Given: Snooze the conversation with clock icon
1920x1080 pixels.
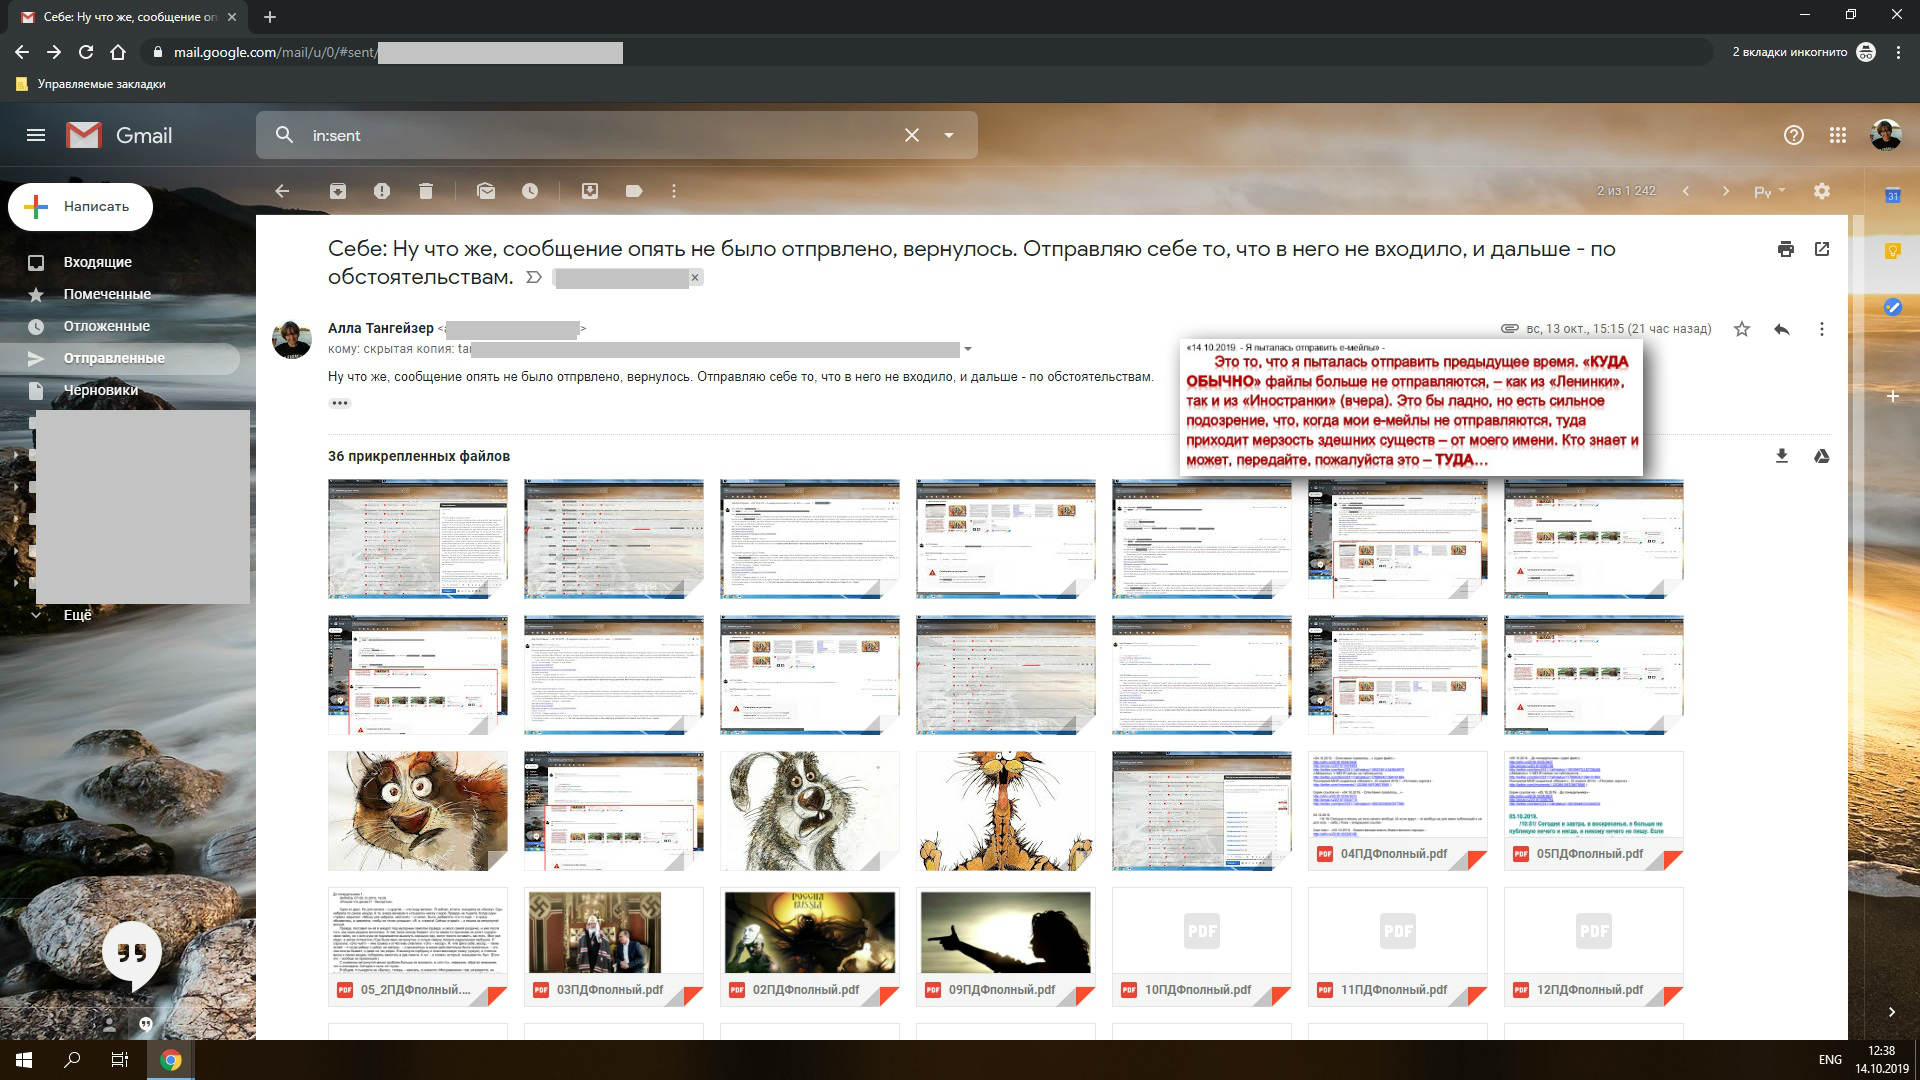Looking at the screenshot, I should (x=530, y=191).
